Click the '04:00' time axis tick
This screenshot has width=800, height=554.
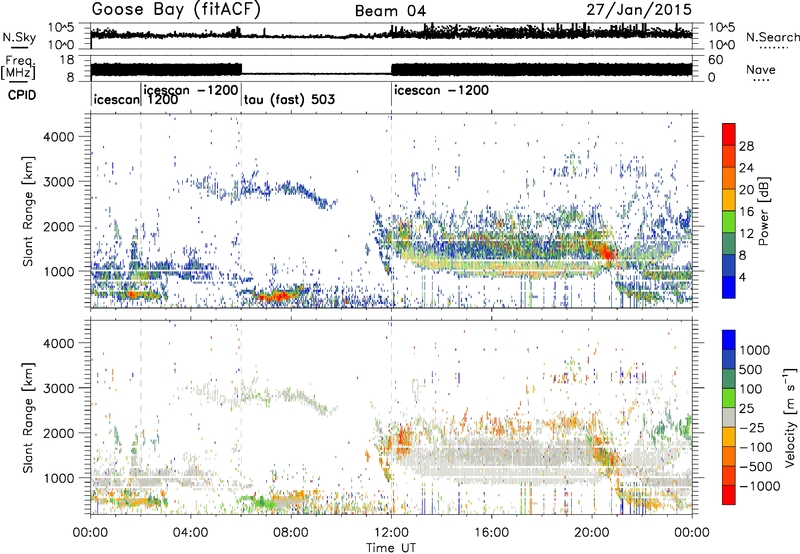(x=191, y=533)
